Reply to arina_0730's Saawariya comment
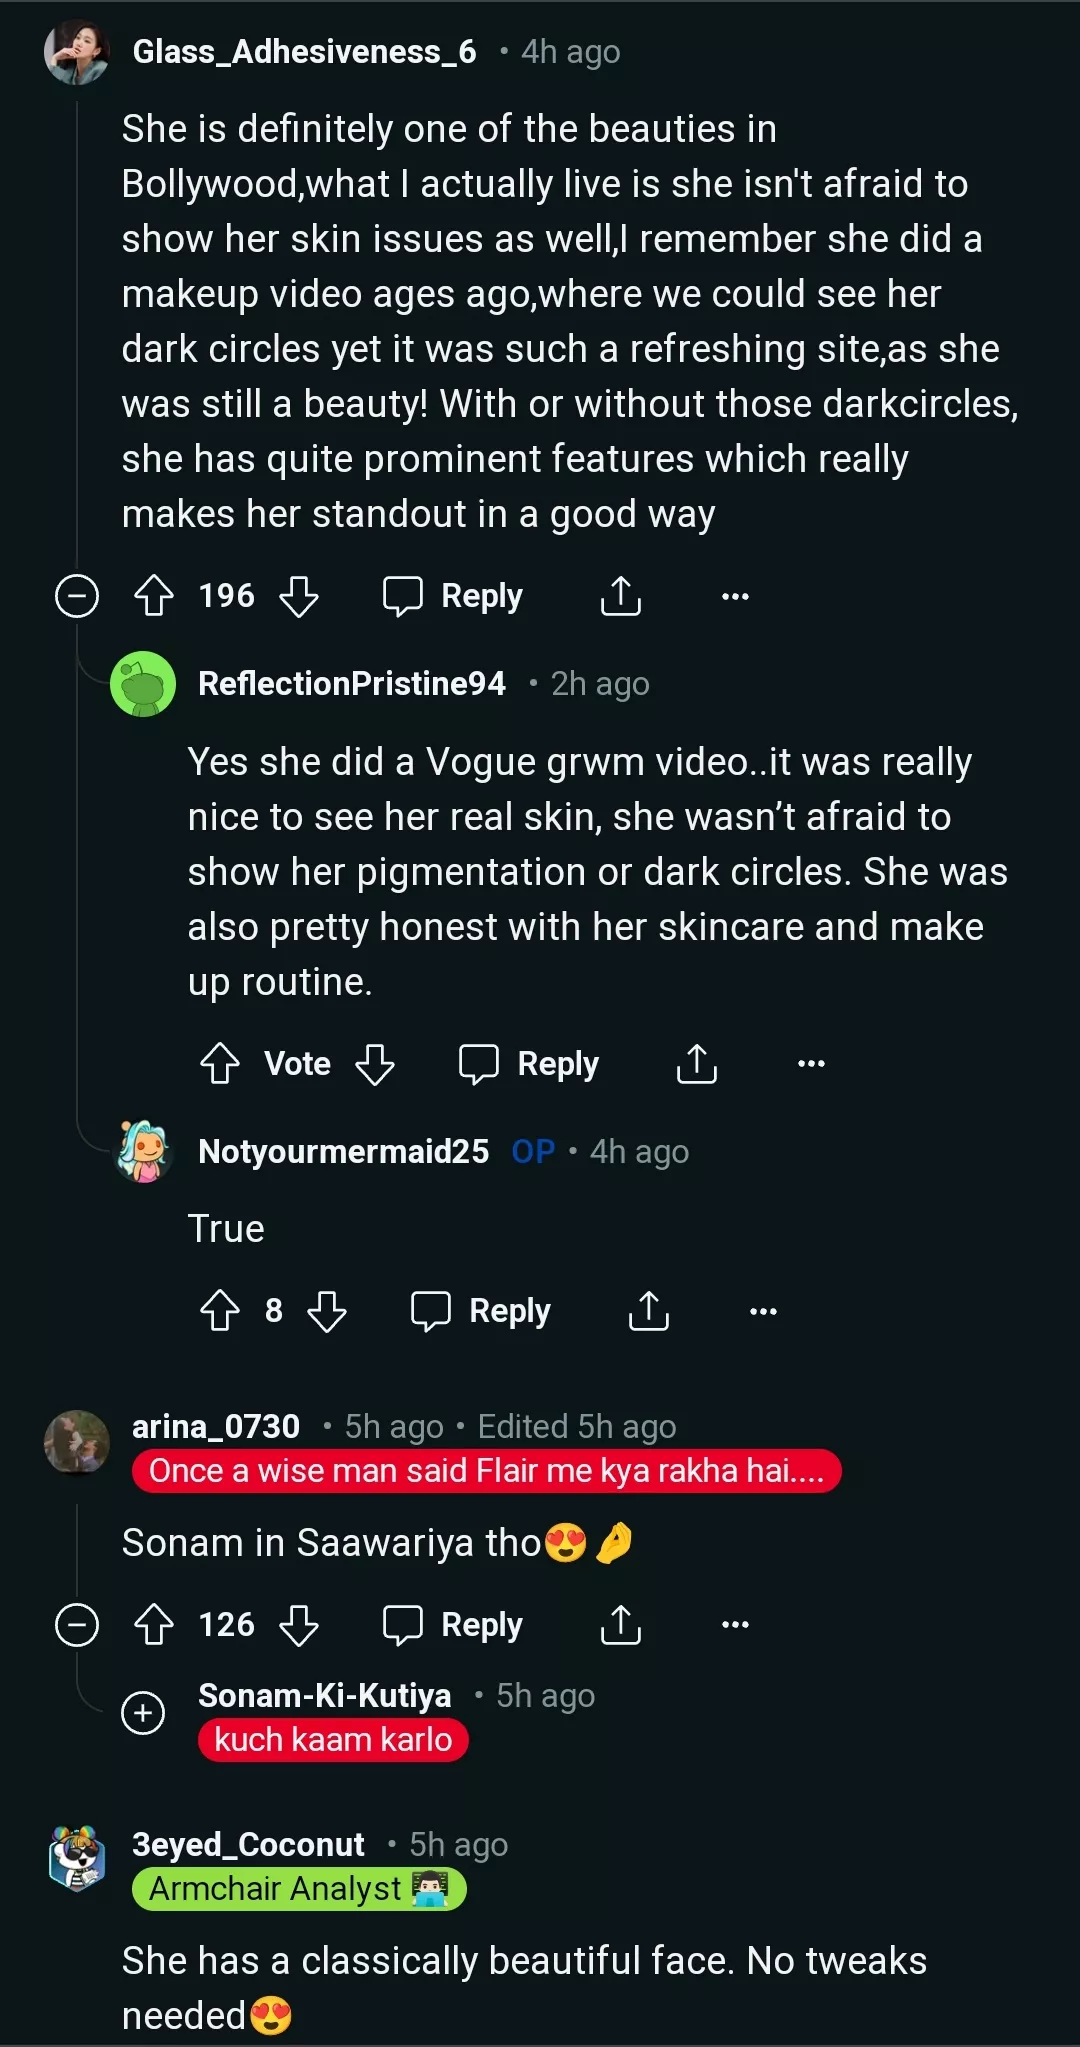Viewport: 1080px width, 2047px height. tap(453, 1624)
